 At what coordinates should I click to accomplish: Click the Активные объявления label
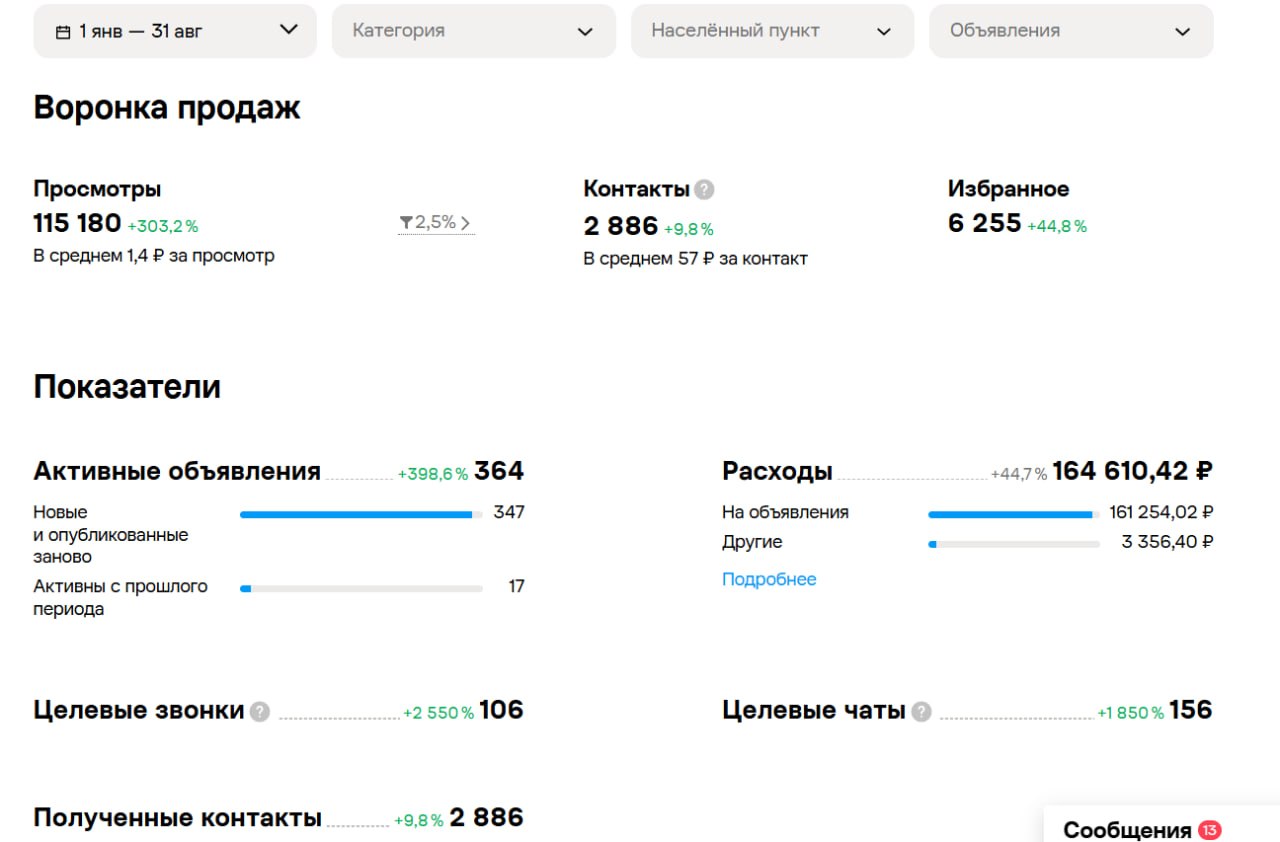[x=177, y=471]
